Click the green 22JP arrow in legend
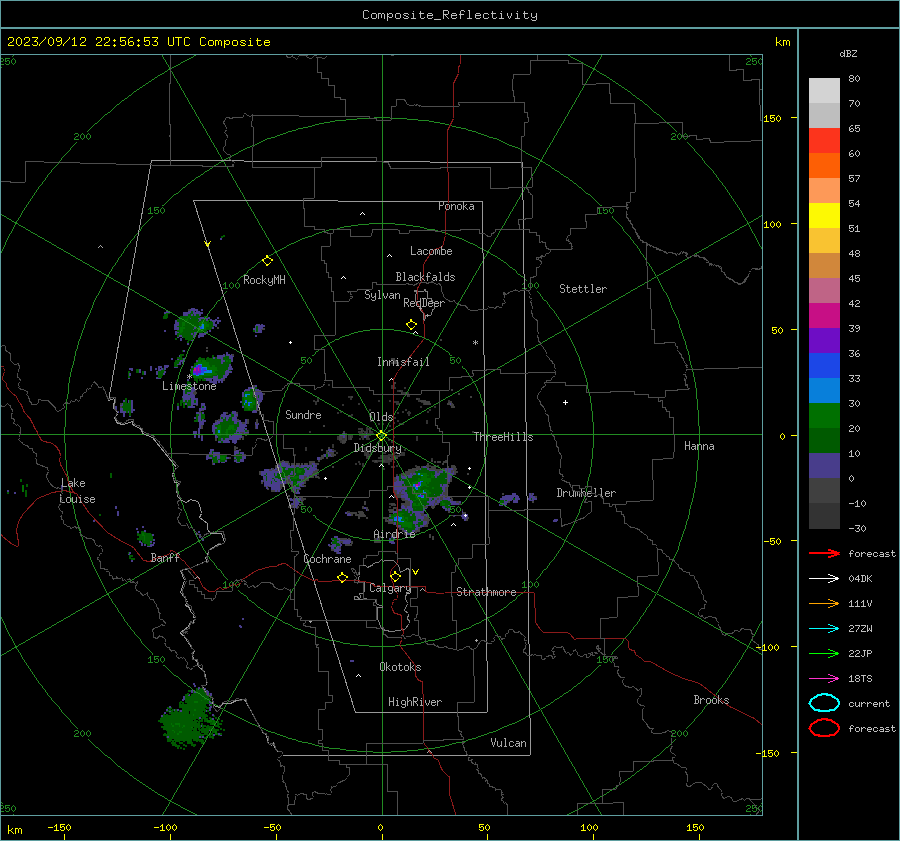Image resolution: width=900 pixels, height=841 pixels. (824, 653)
